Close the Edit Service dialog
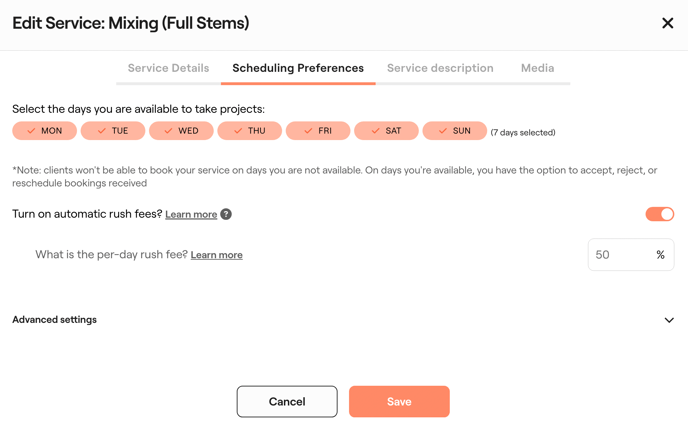 tap(668, 23)
